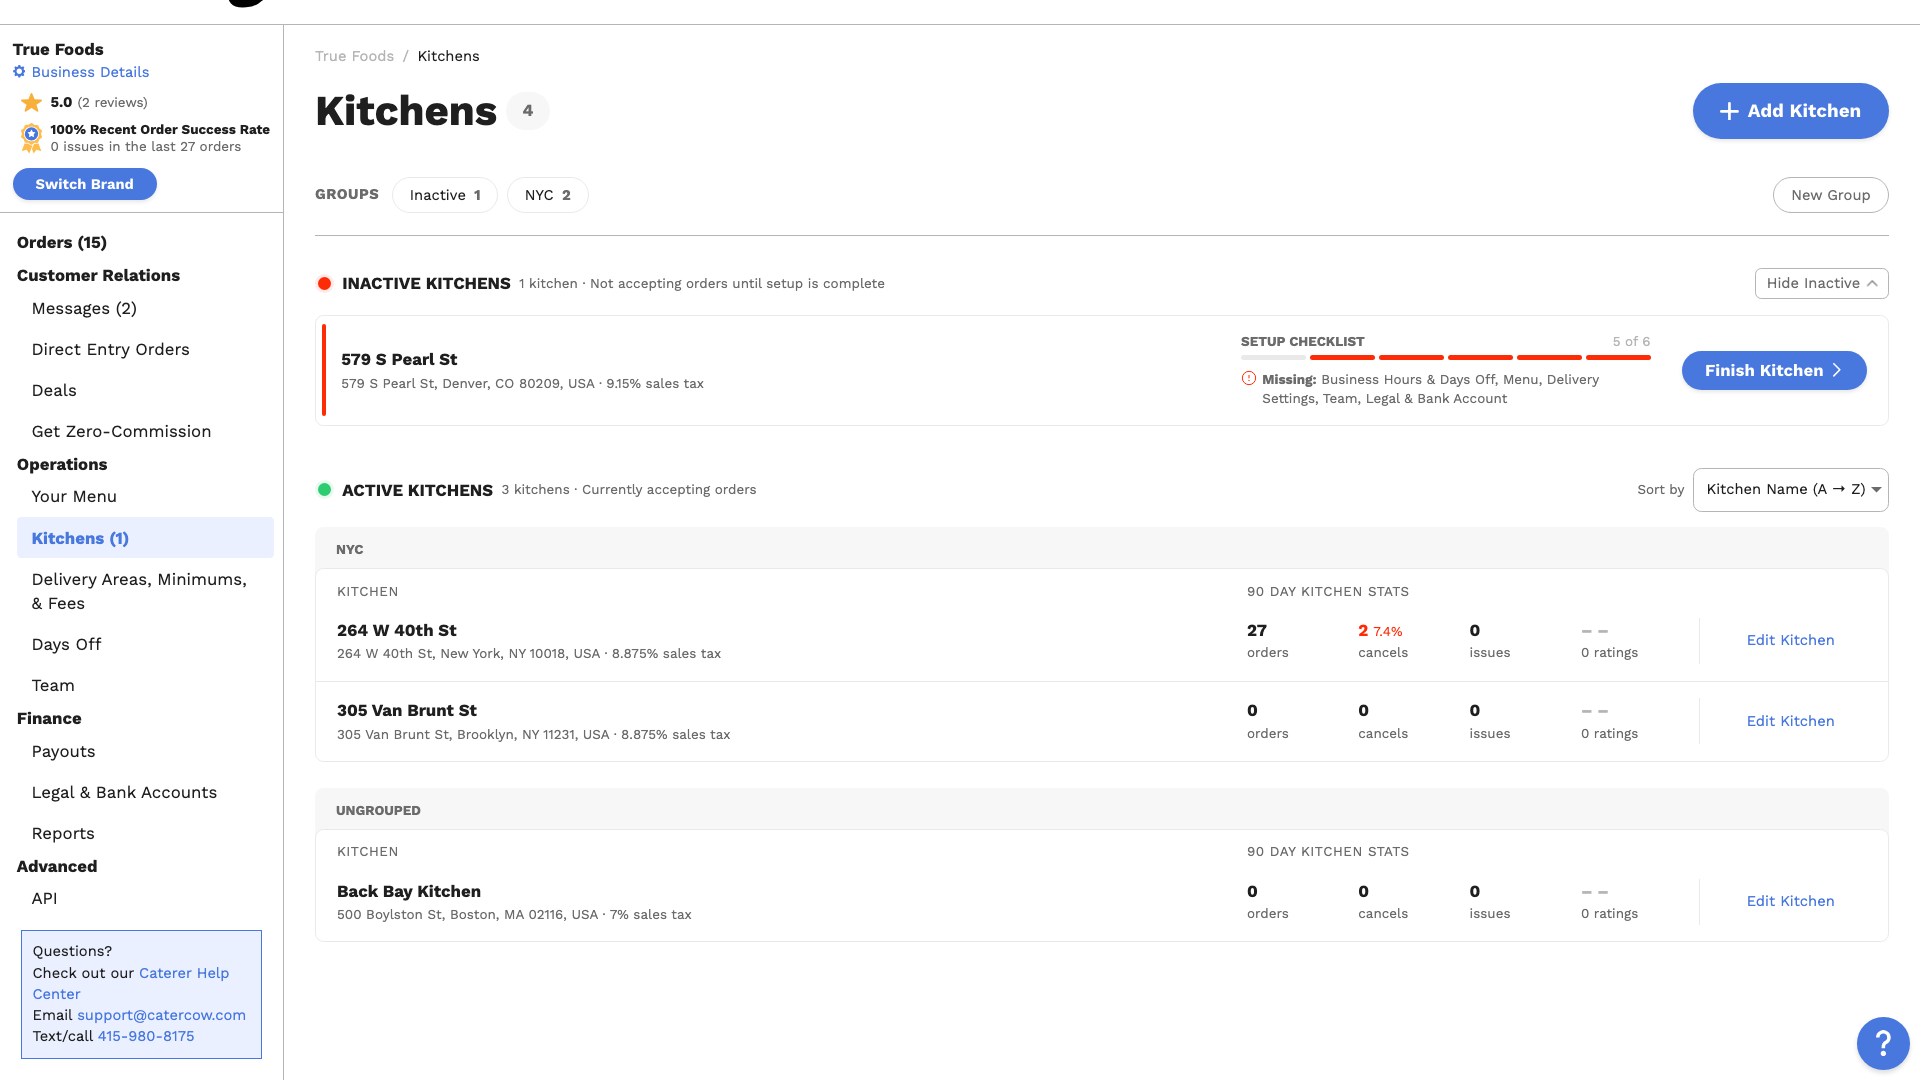Filter by the Inactive group chip

pyautogui.click(x=445, y=195)
